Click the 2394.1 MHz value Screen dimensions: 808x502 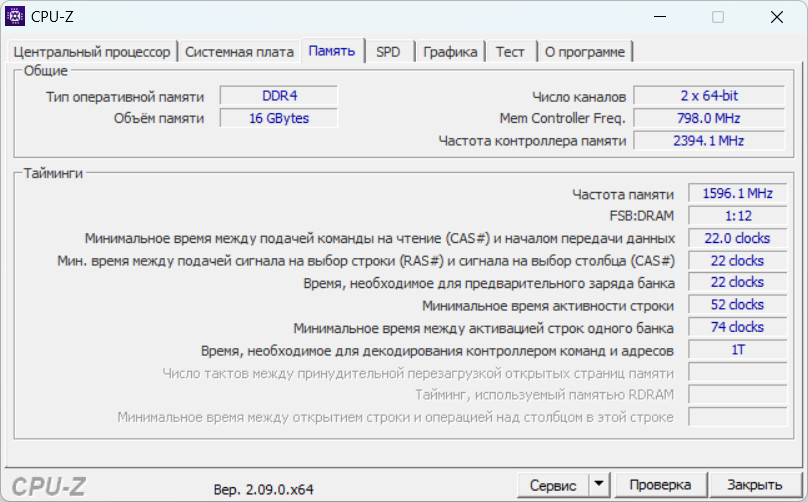(x=709, y=141)
